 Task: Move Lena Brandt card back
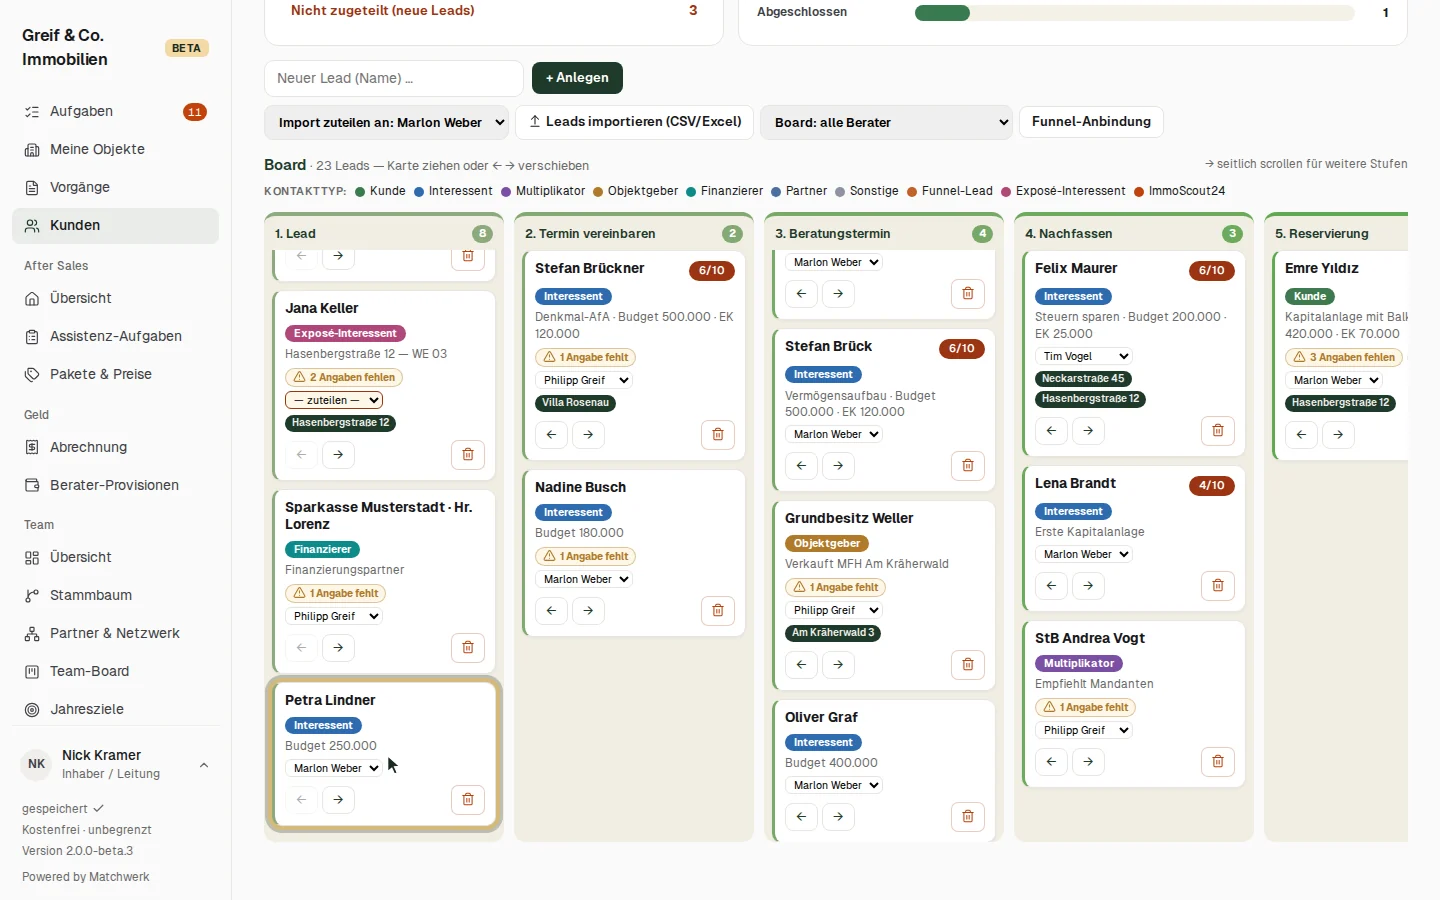point(1051,585)
